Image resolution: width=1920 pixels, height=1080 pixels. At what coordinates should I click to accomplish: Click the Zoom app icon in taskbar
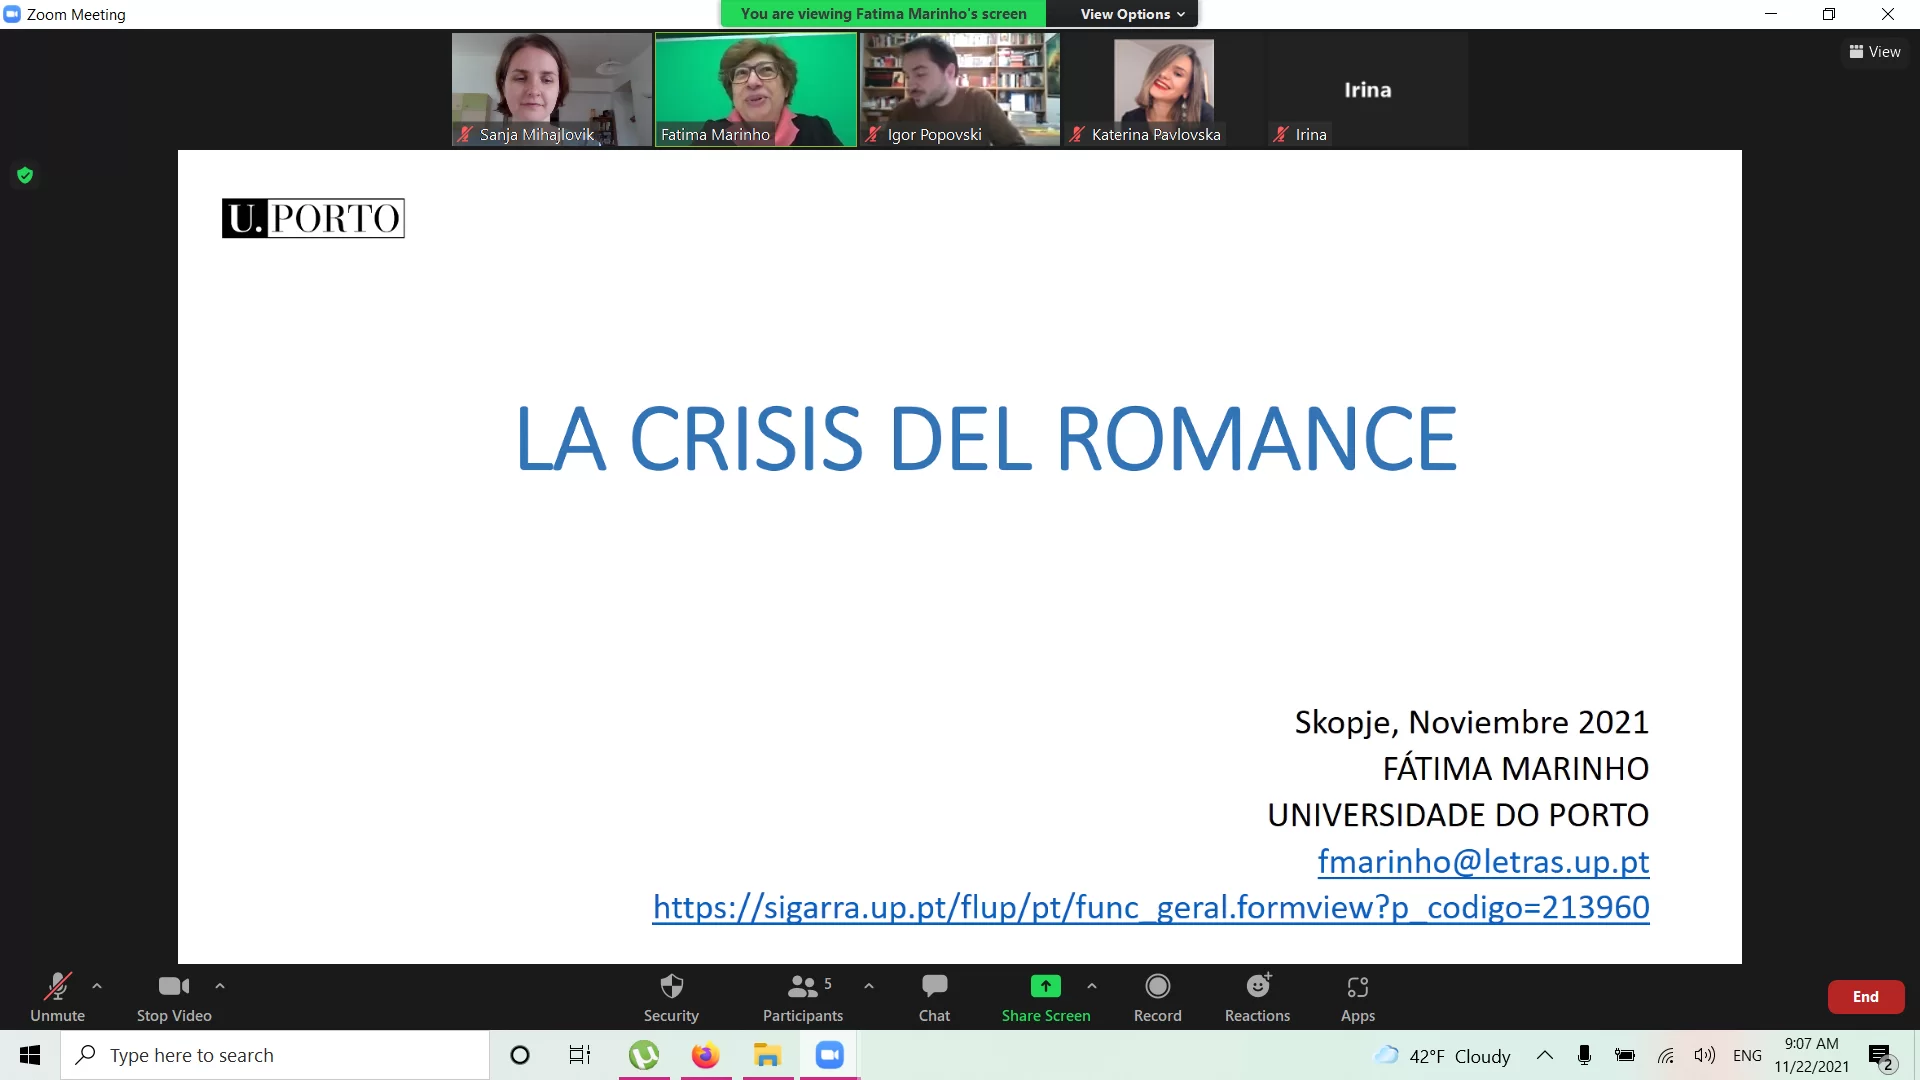(x=830, y=1055)
